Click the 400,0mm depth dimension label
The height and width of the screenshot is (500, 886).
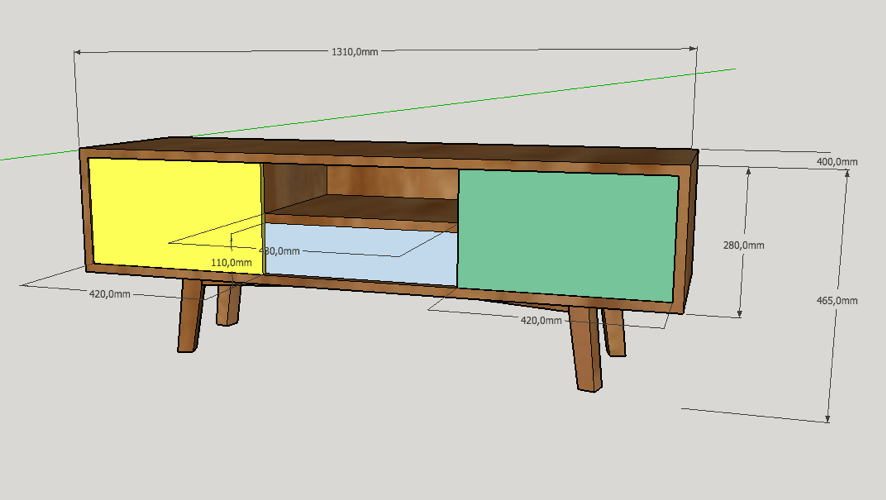click(x=837, y=162)
